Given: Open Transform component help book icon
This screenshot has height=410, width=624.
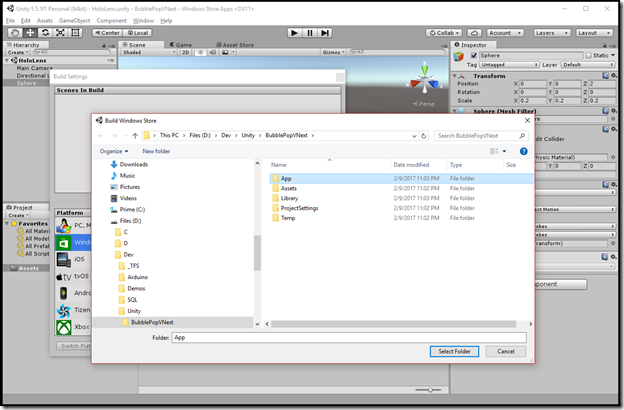Looking at the screenshot, I should 606,76.
